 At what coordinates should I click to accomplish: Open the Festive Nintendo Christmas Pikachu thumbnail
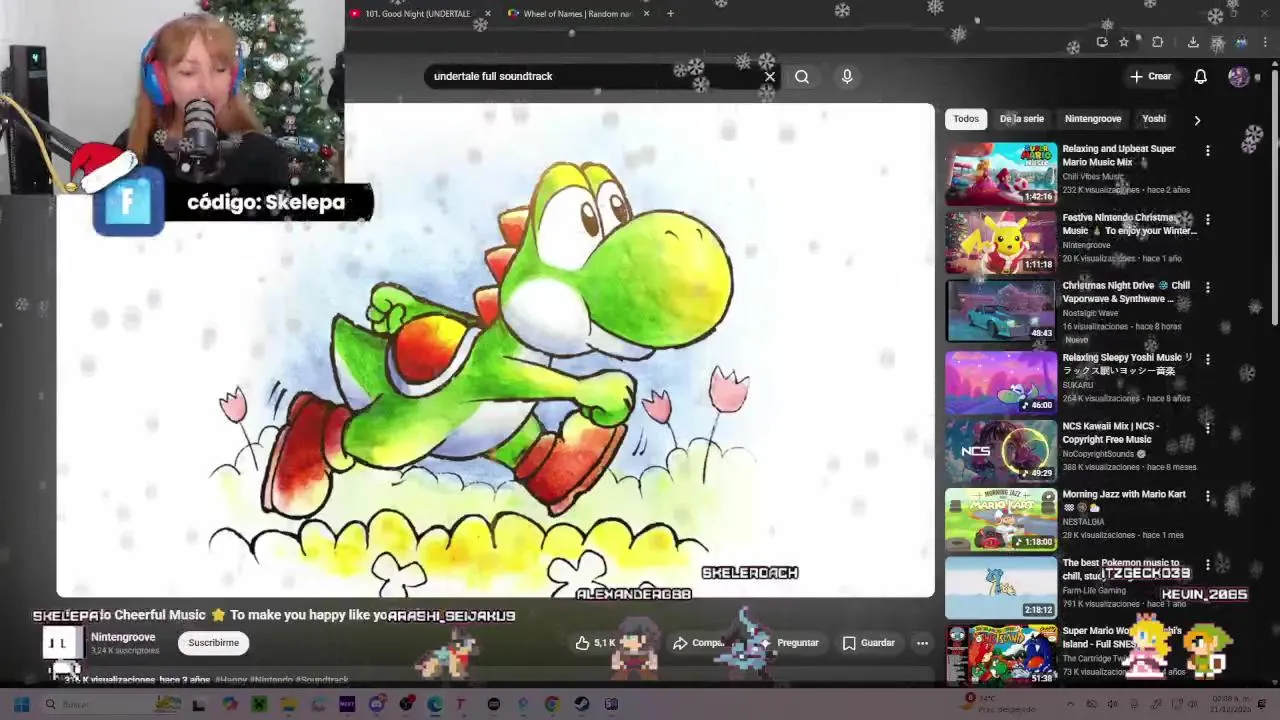1001,242
